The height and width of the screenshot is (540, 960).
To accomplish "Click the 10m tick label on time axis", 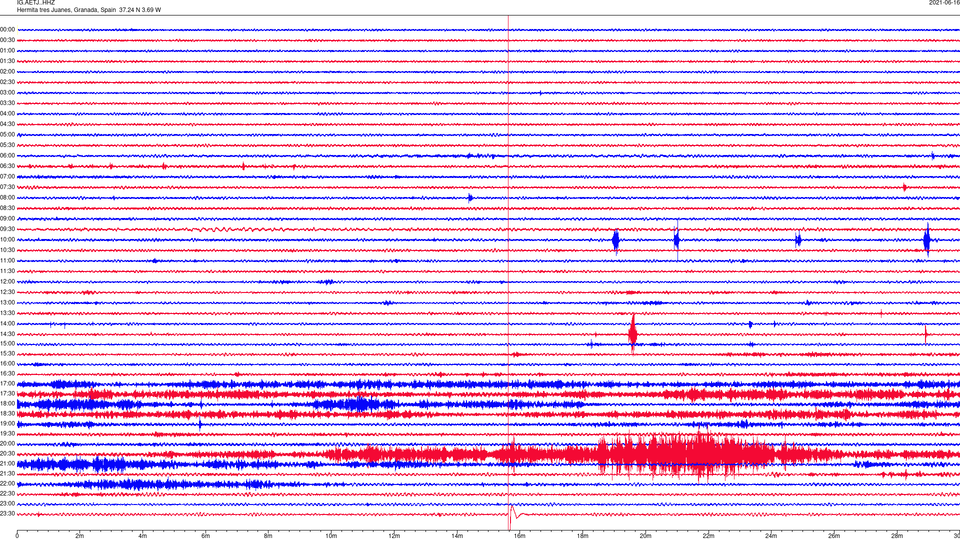I will 331,536.
